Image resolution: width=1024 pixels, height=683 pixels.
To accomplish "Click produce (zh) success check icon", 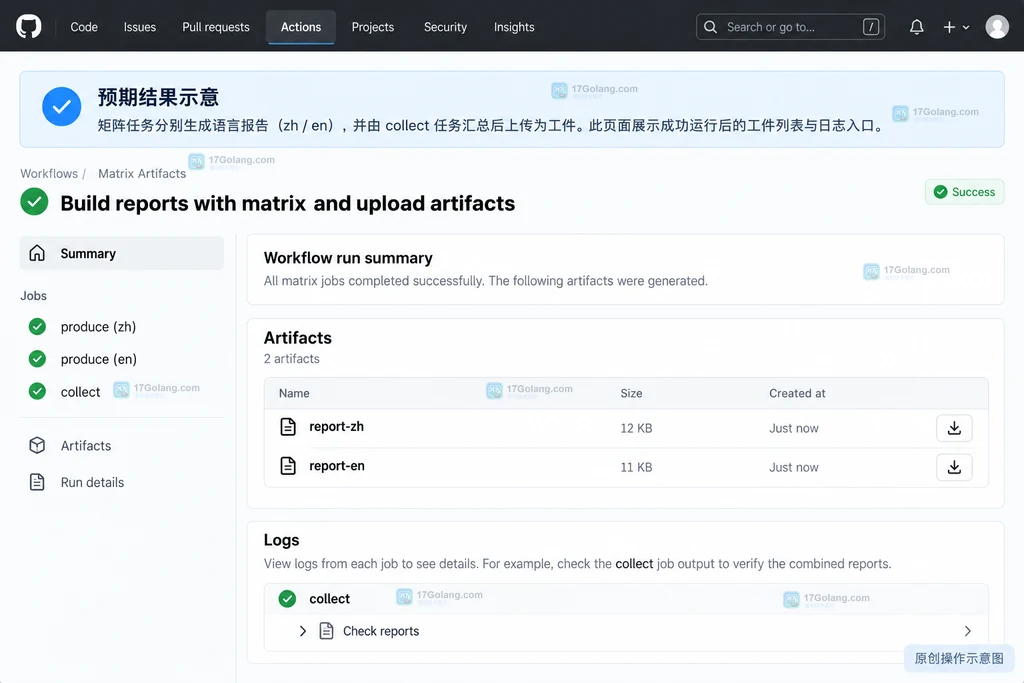I will click(x=37, y=326).
